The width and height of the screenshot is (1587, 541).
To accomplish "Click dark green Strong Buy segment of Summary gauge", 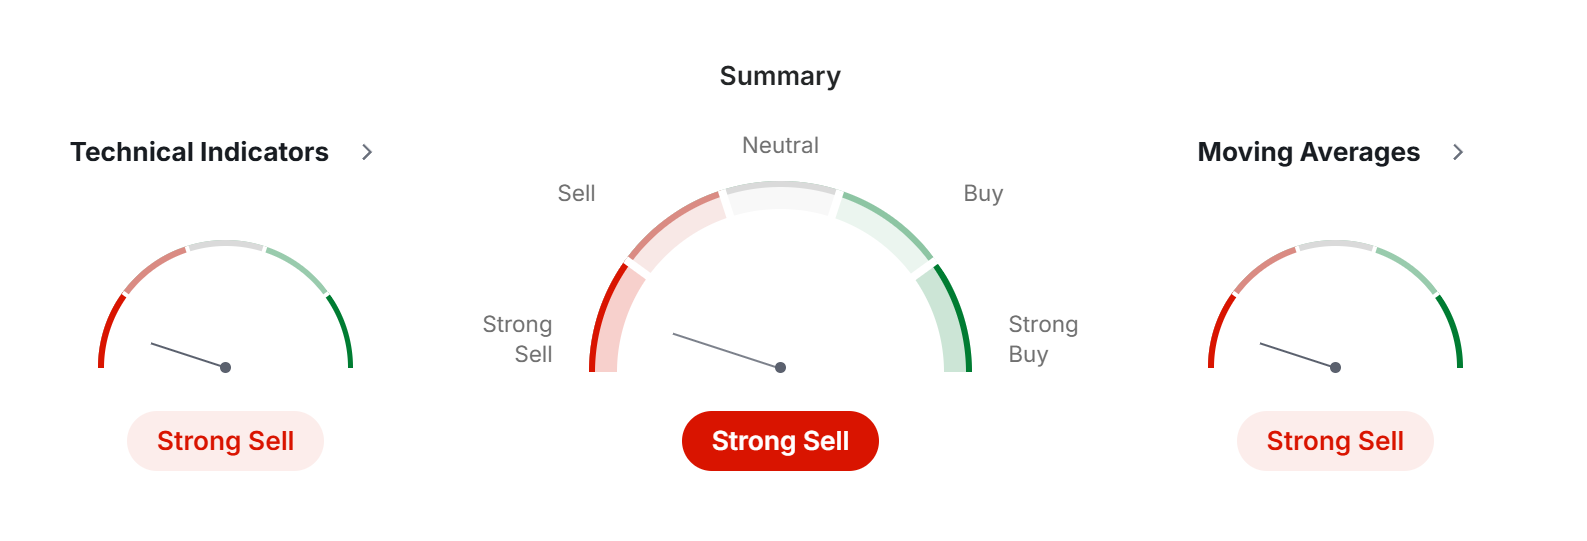I will (950, 315).
